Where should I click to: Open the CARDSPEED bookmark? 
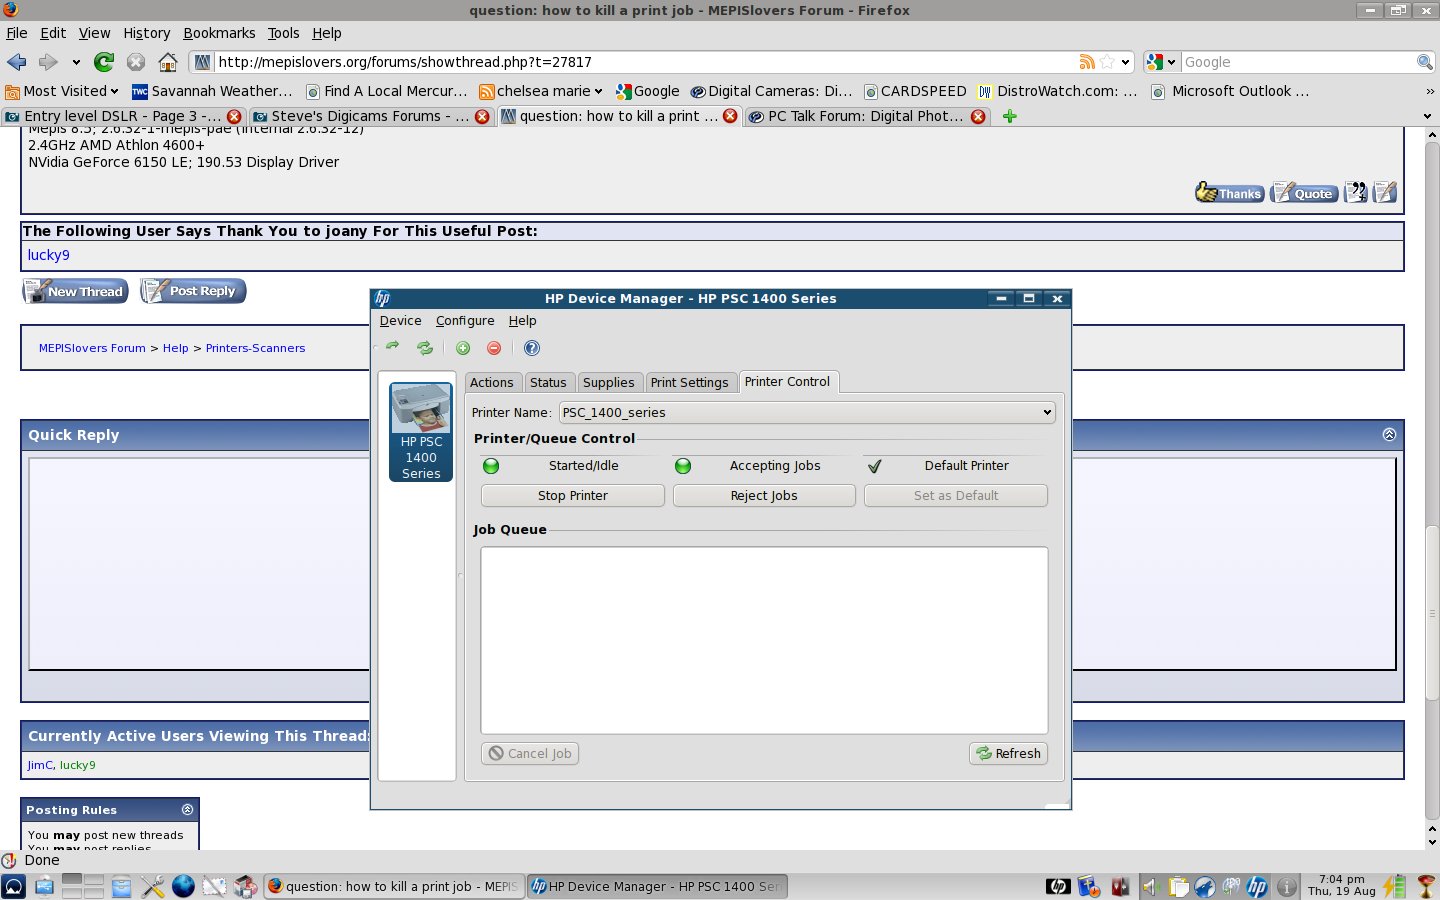pyautogui.click(x=915, y=91)
